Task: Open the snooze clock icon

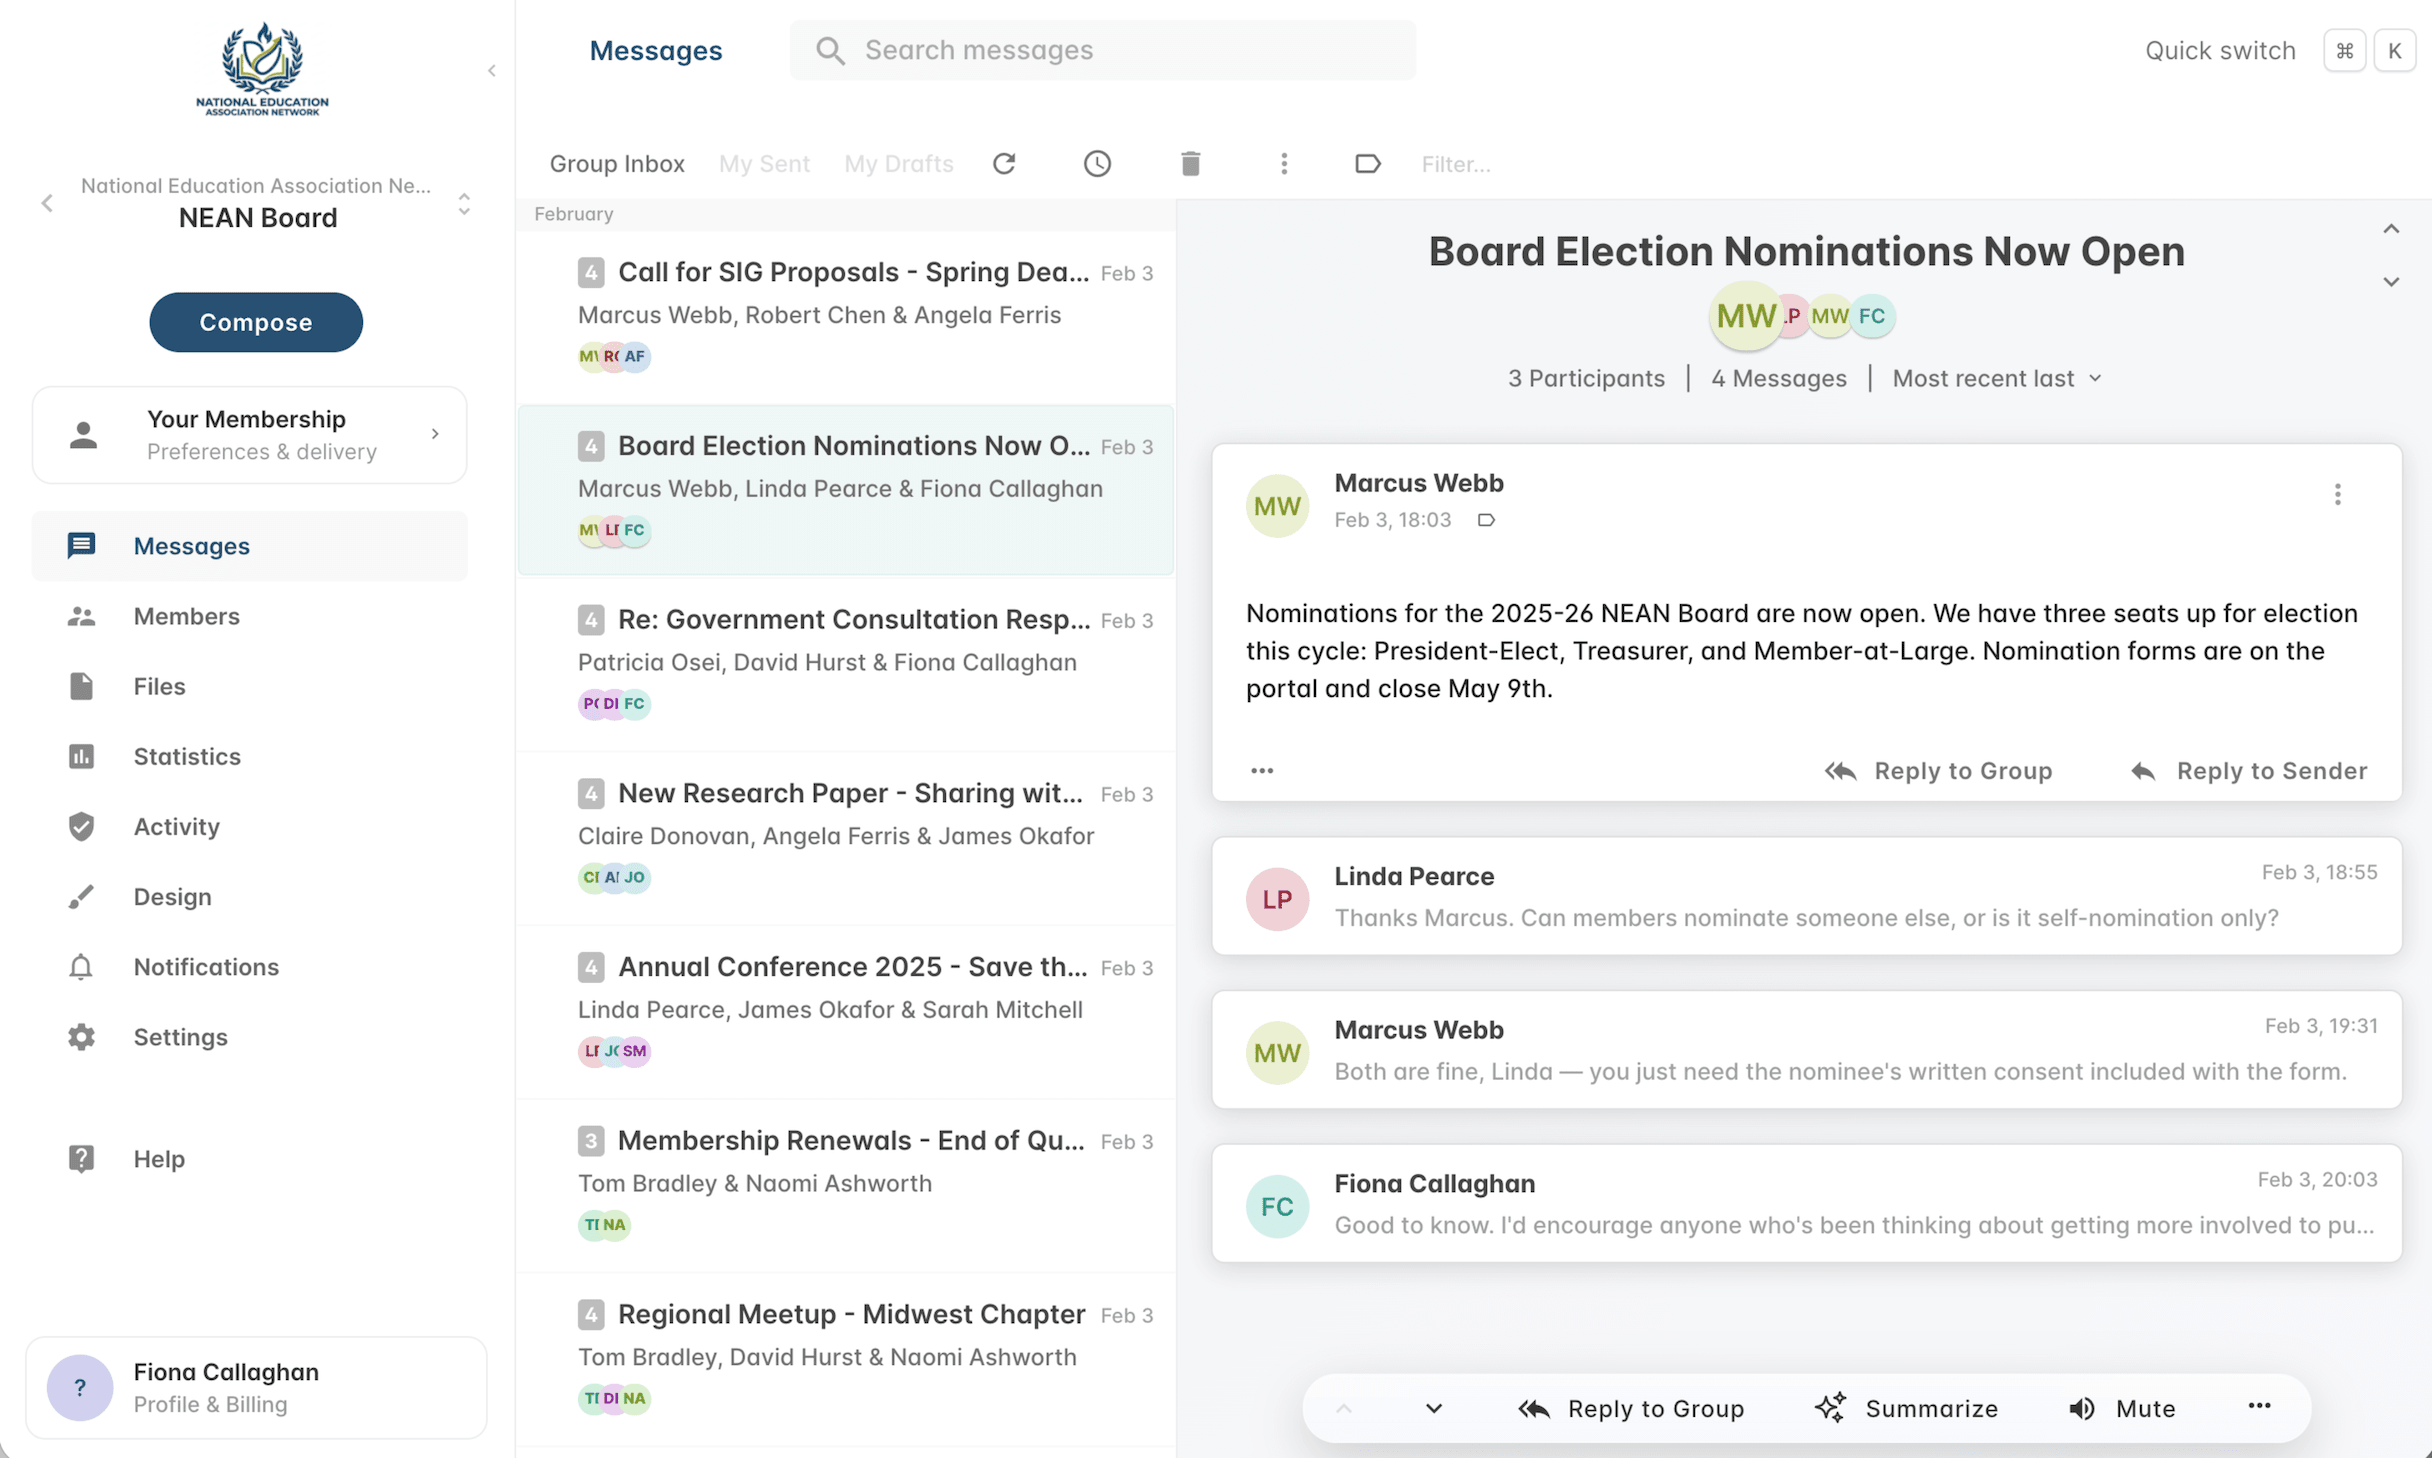Action: pyautogui.click(x=1097, y=163)
